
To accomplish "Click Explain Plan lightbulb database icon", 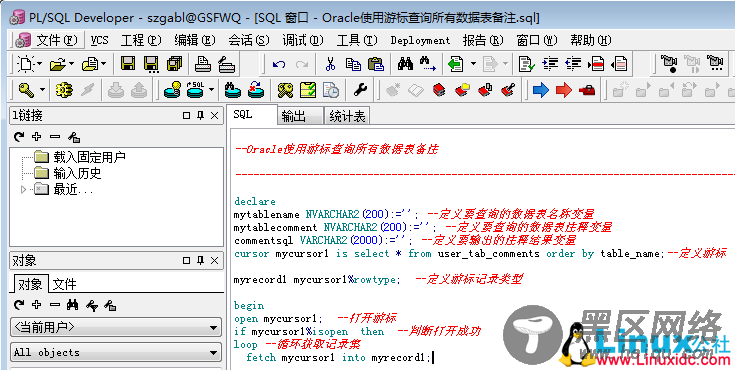I will point(172,89).
